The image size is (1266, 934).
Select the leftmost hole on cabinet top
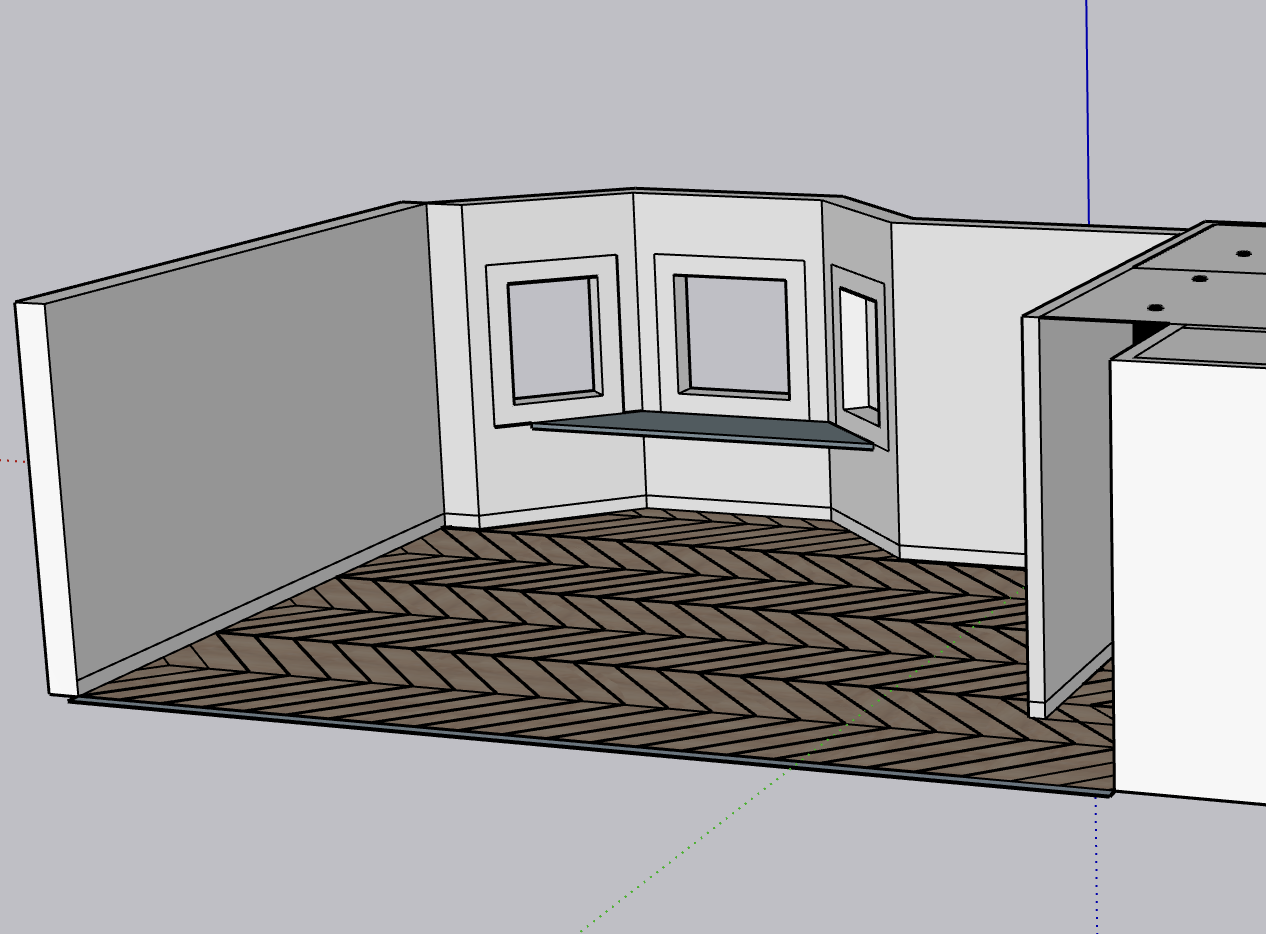pos(1154,307)
